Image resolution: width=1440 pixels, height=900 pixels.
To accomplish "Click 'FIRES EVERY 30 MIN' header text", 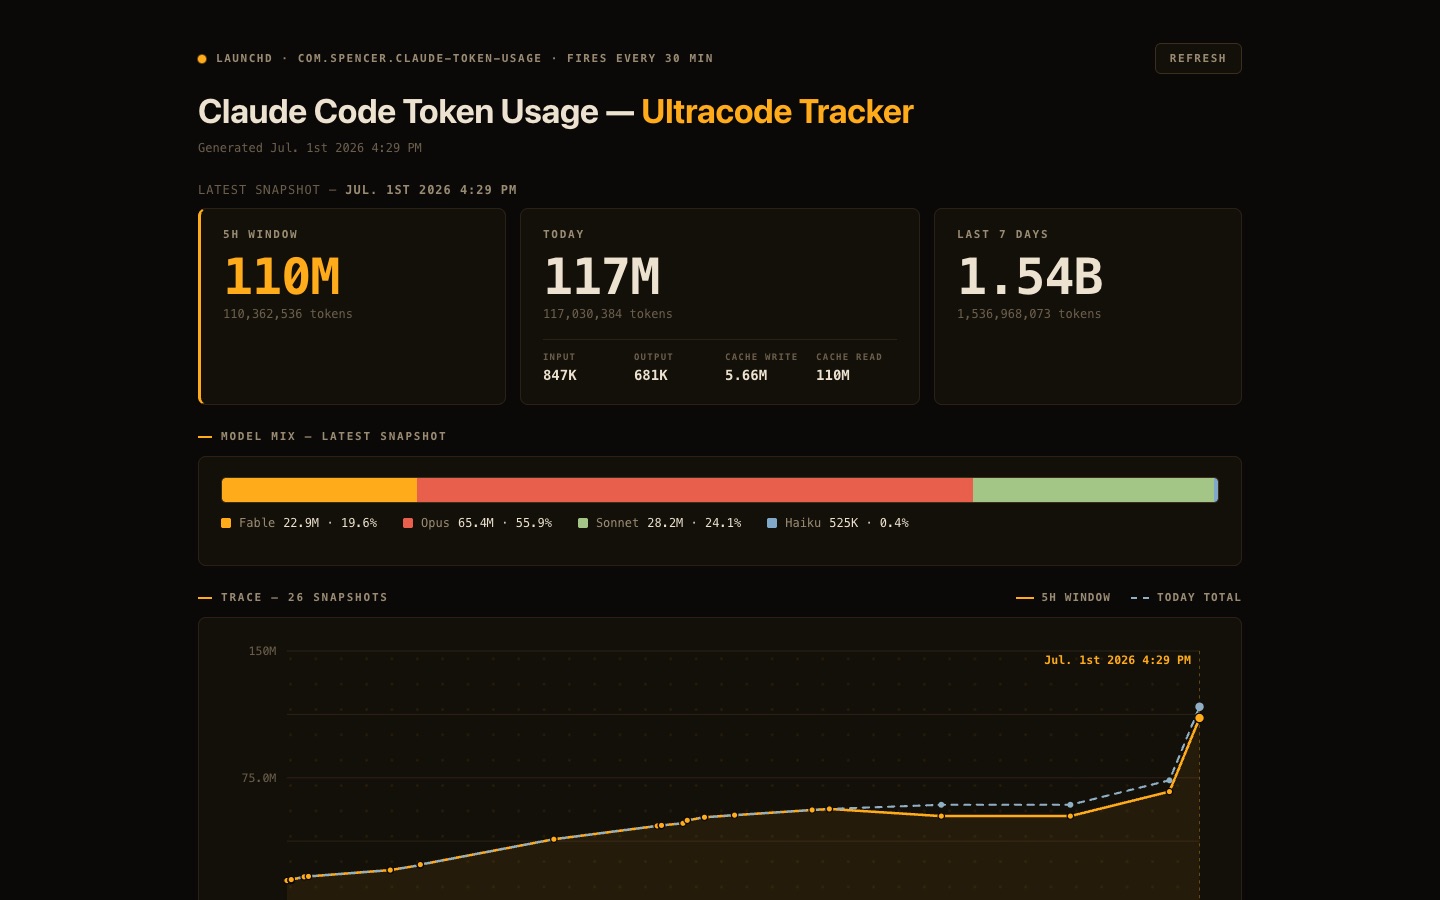I will point(640,59).
